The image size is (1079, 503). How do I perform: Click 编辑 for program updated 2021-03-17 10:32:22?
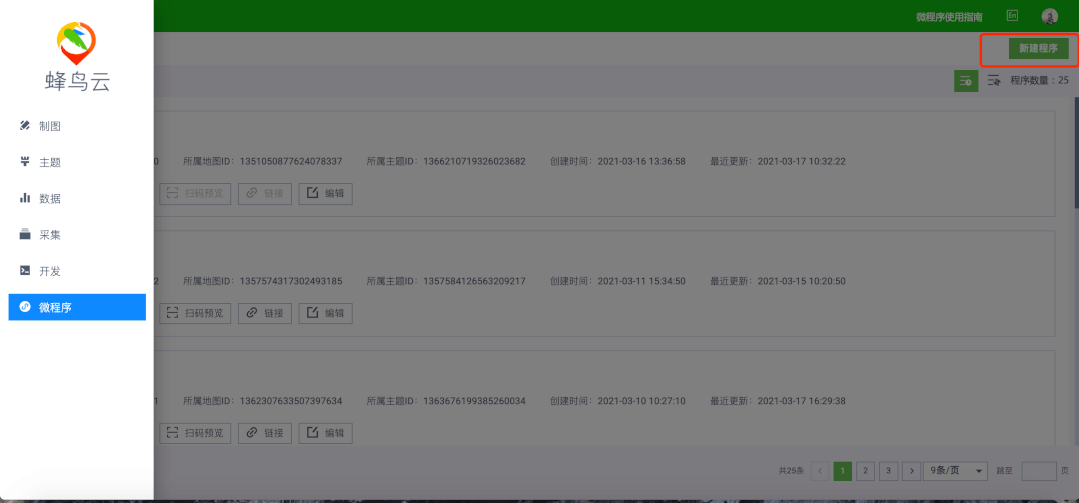pos(325,193)
